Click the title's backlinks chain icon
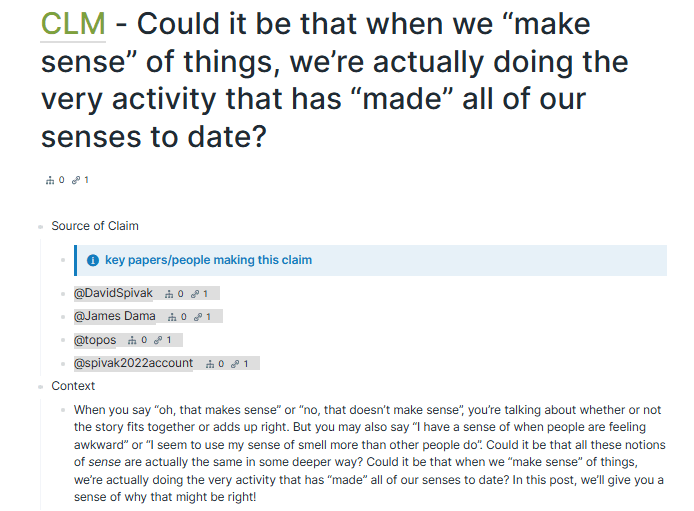 pos(76,180)
